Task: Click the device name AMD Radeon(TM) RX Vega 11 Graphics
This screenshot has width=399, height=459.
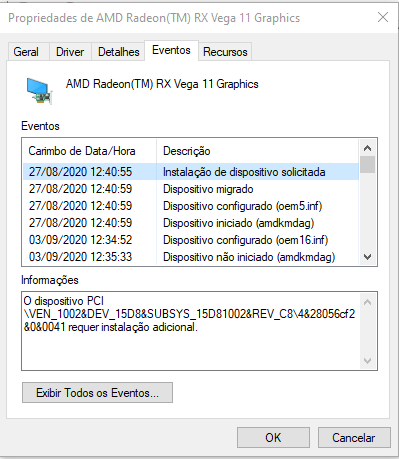Action: (x=162, y=84)
